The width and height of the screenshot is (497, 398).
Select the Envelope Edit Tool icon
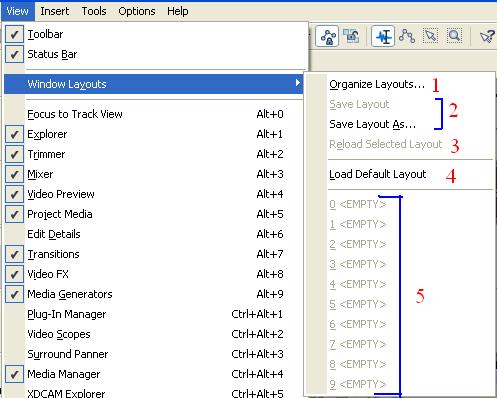(407, 36)
